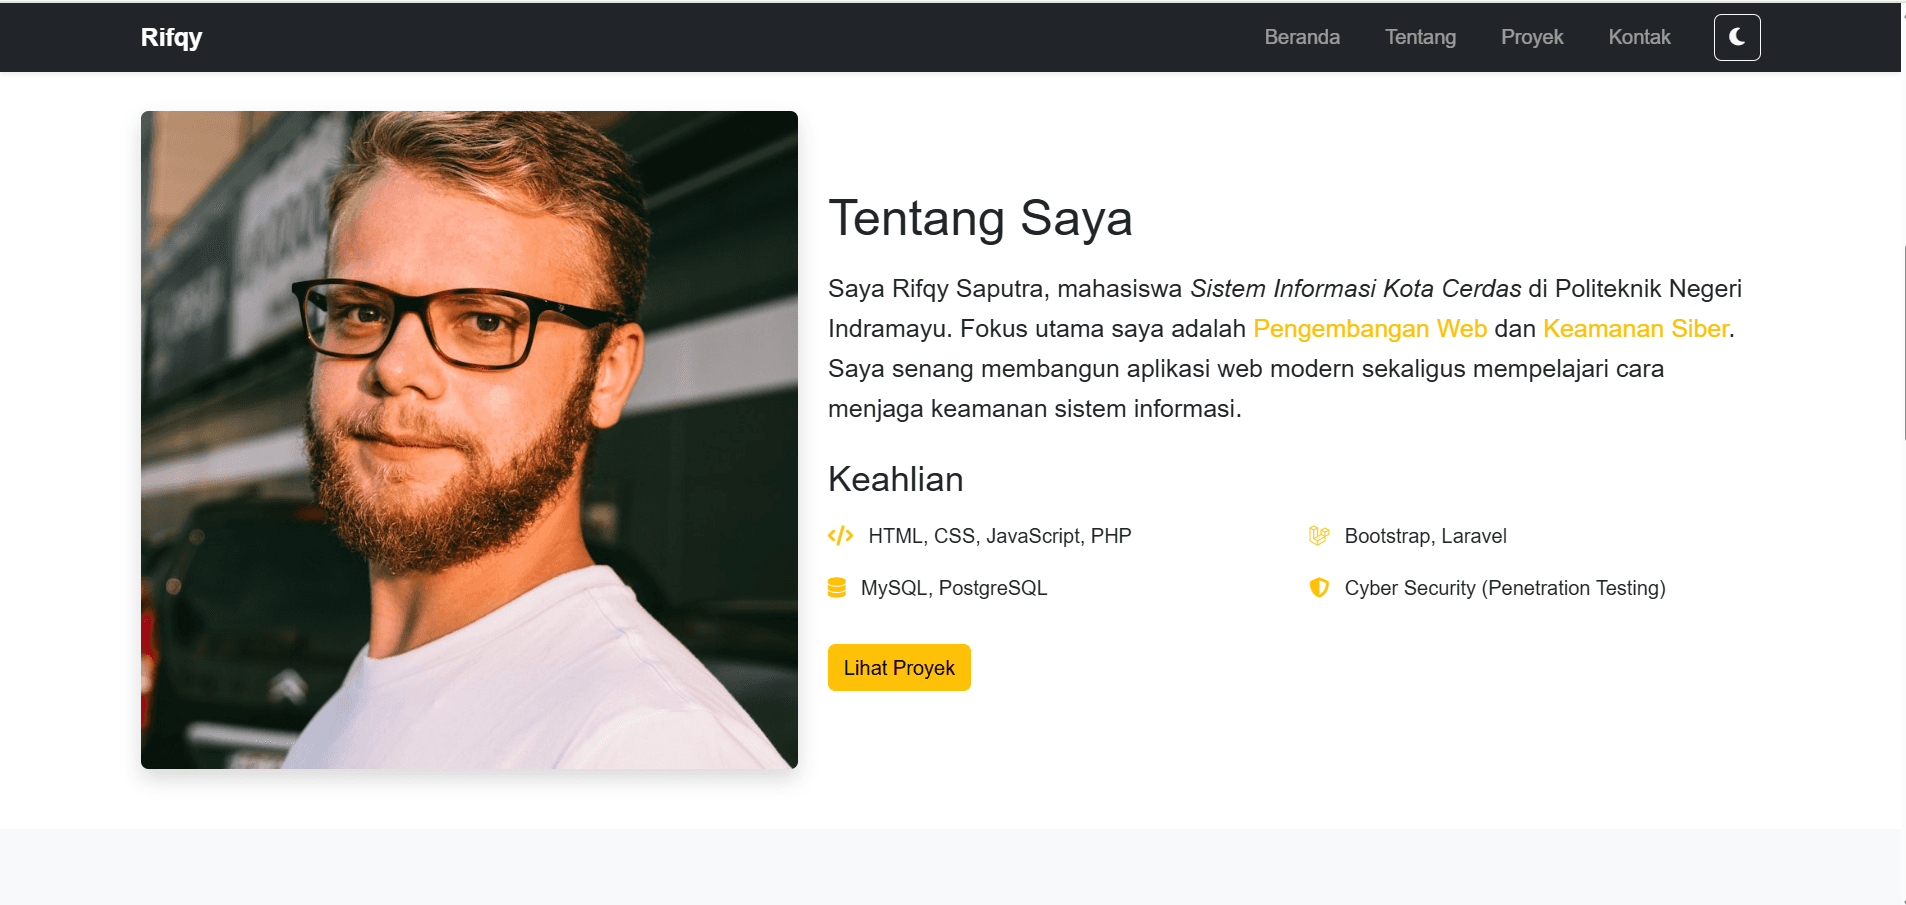Switch the site theme using the crescent toggle
The width and height of the screenshot is (1906, 905).
pyautogui.click(x=1736, y=37)
